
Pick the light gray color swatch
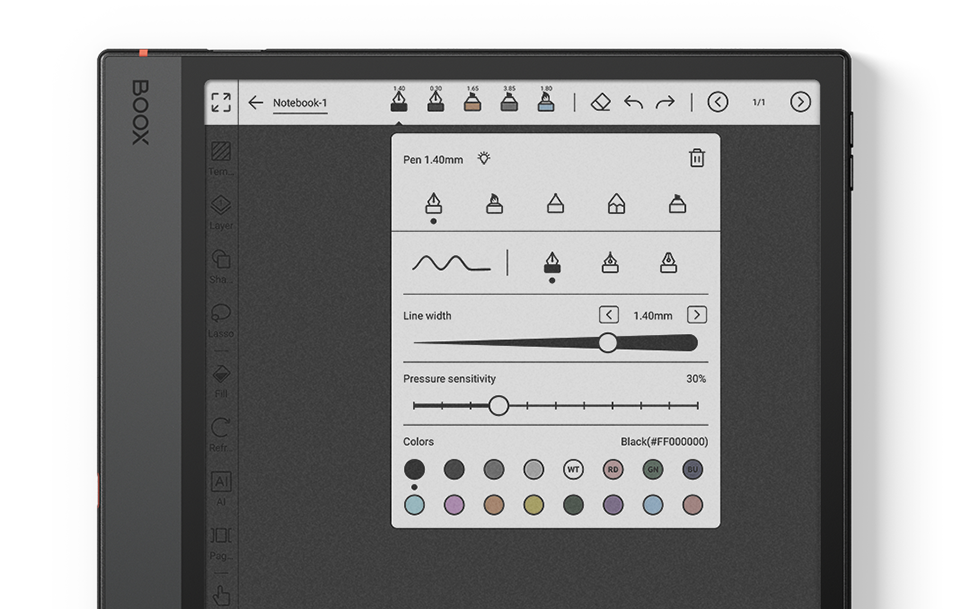pyautogui.click(x=534, y=469)
